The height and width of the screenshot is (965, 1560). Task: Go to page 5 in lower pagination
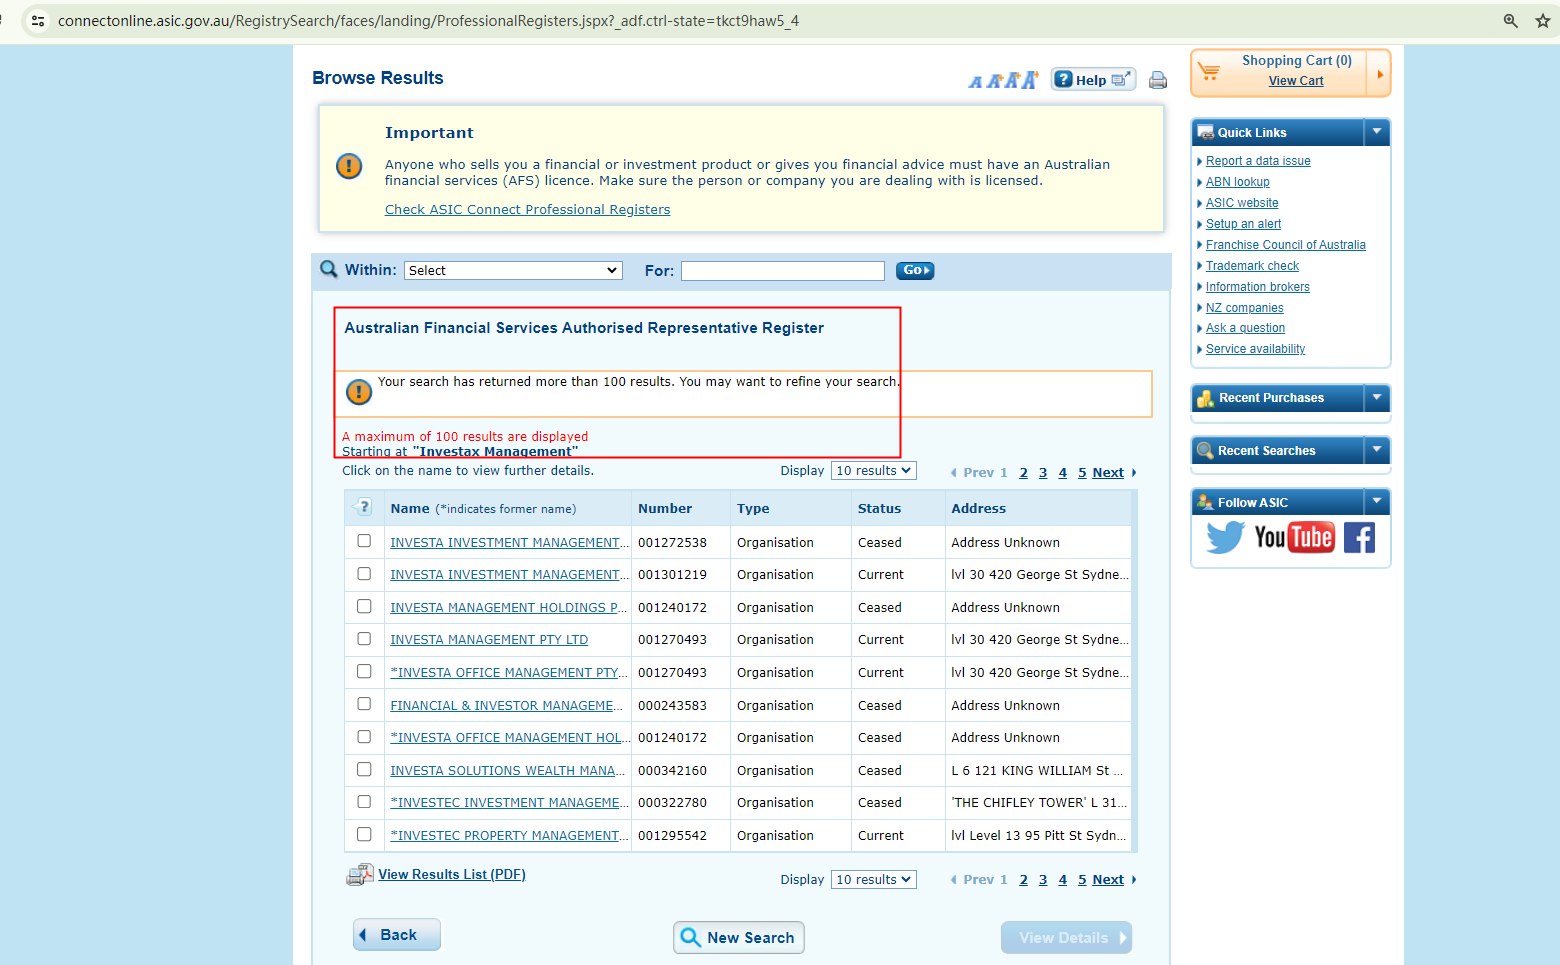1082,880
